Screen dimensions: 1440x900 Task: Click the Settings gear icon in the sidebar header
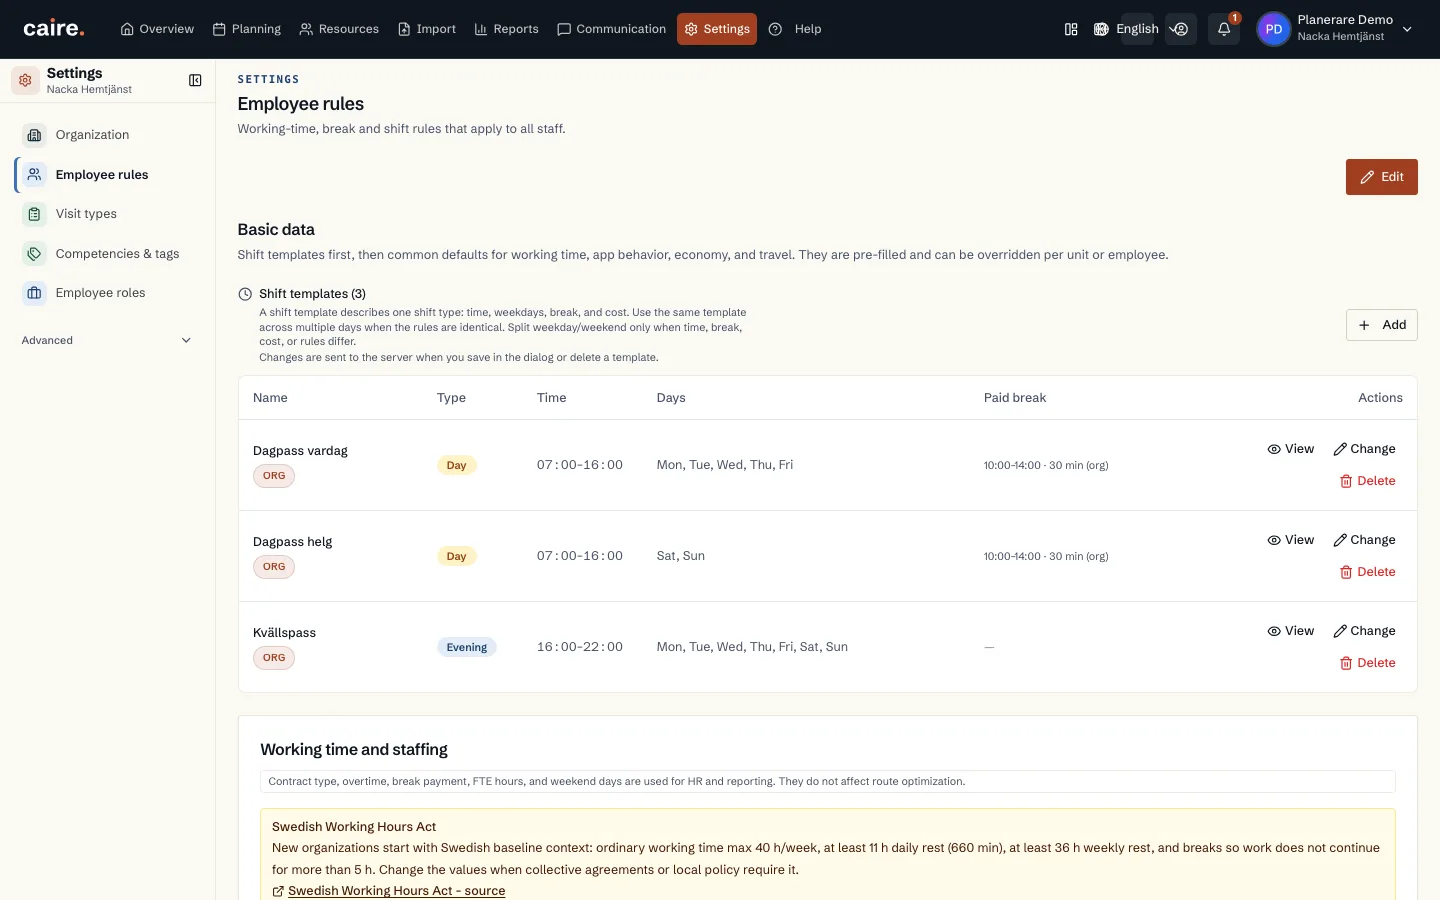(25, 80)
